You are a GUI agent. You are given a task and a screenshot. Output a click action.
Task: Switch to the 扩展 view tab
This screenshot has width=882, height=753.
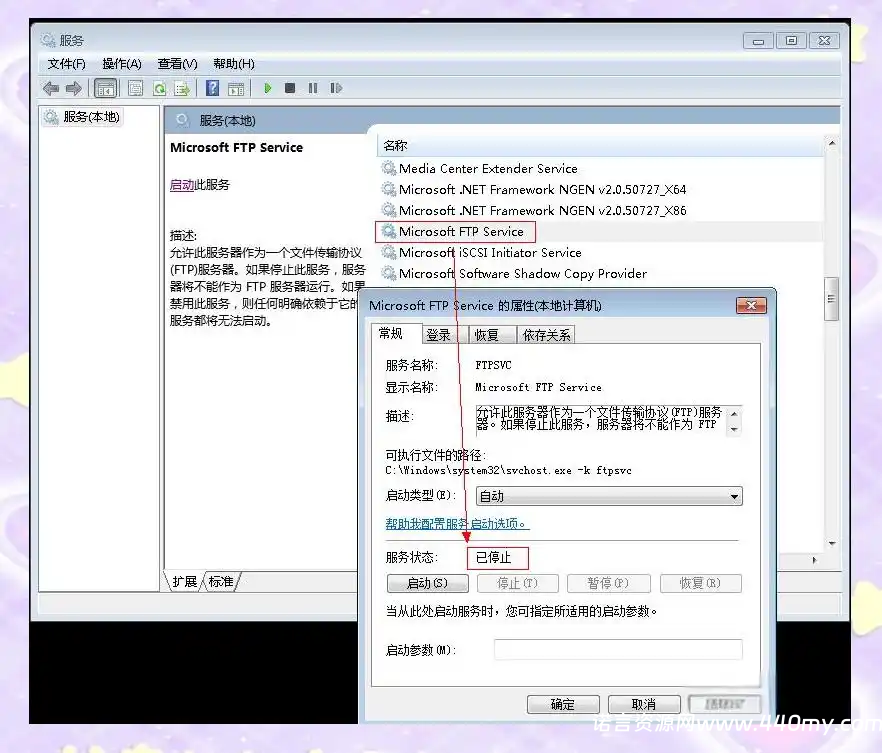[184, 581]
